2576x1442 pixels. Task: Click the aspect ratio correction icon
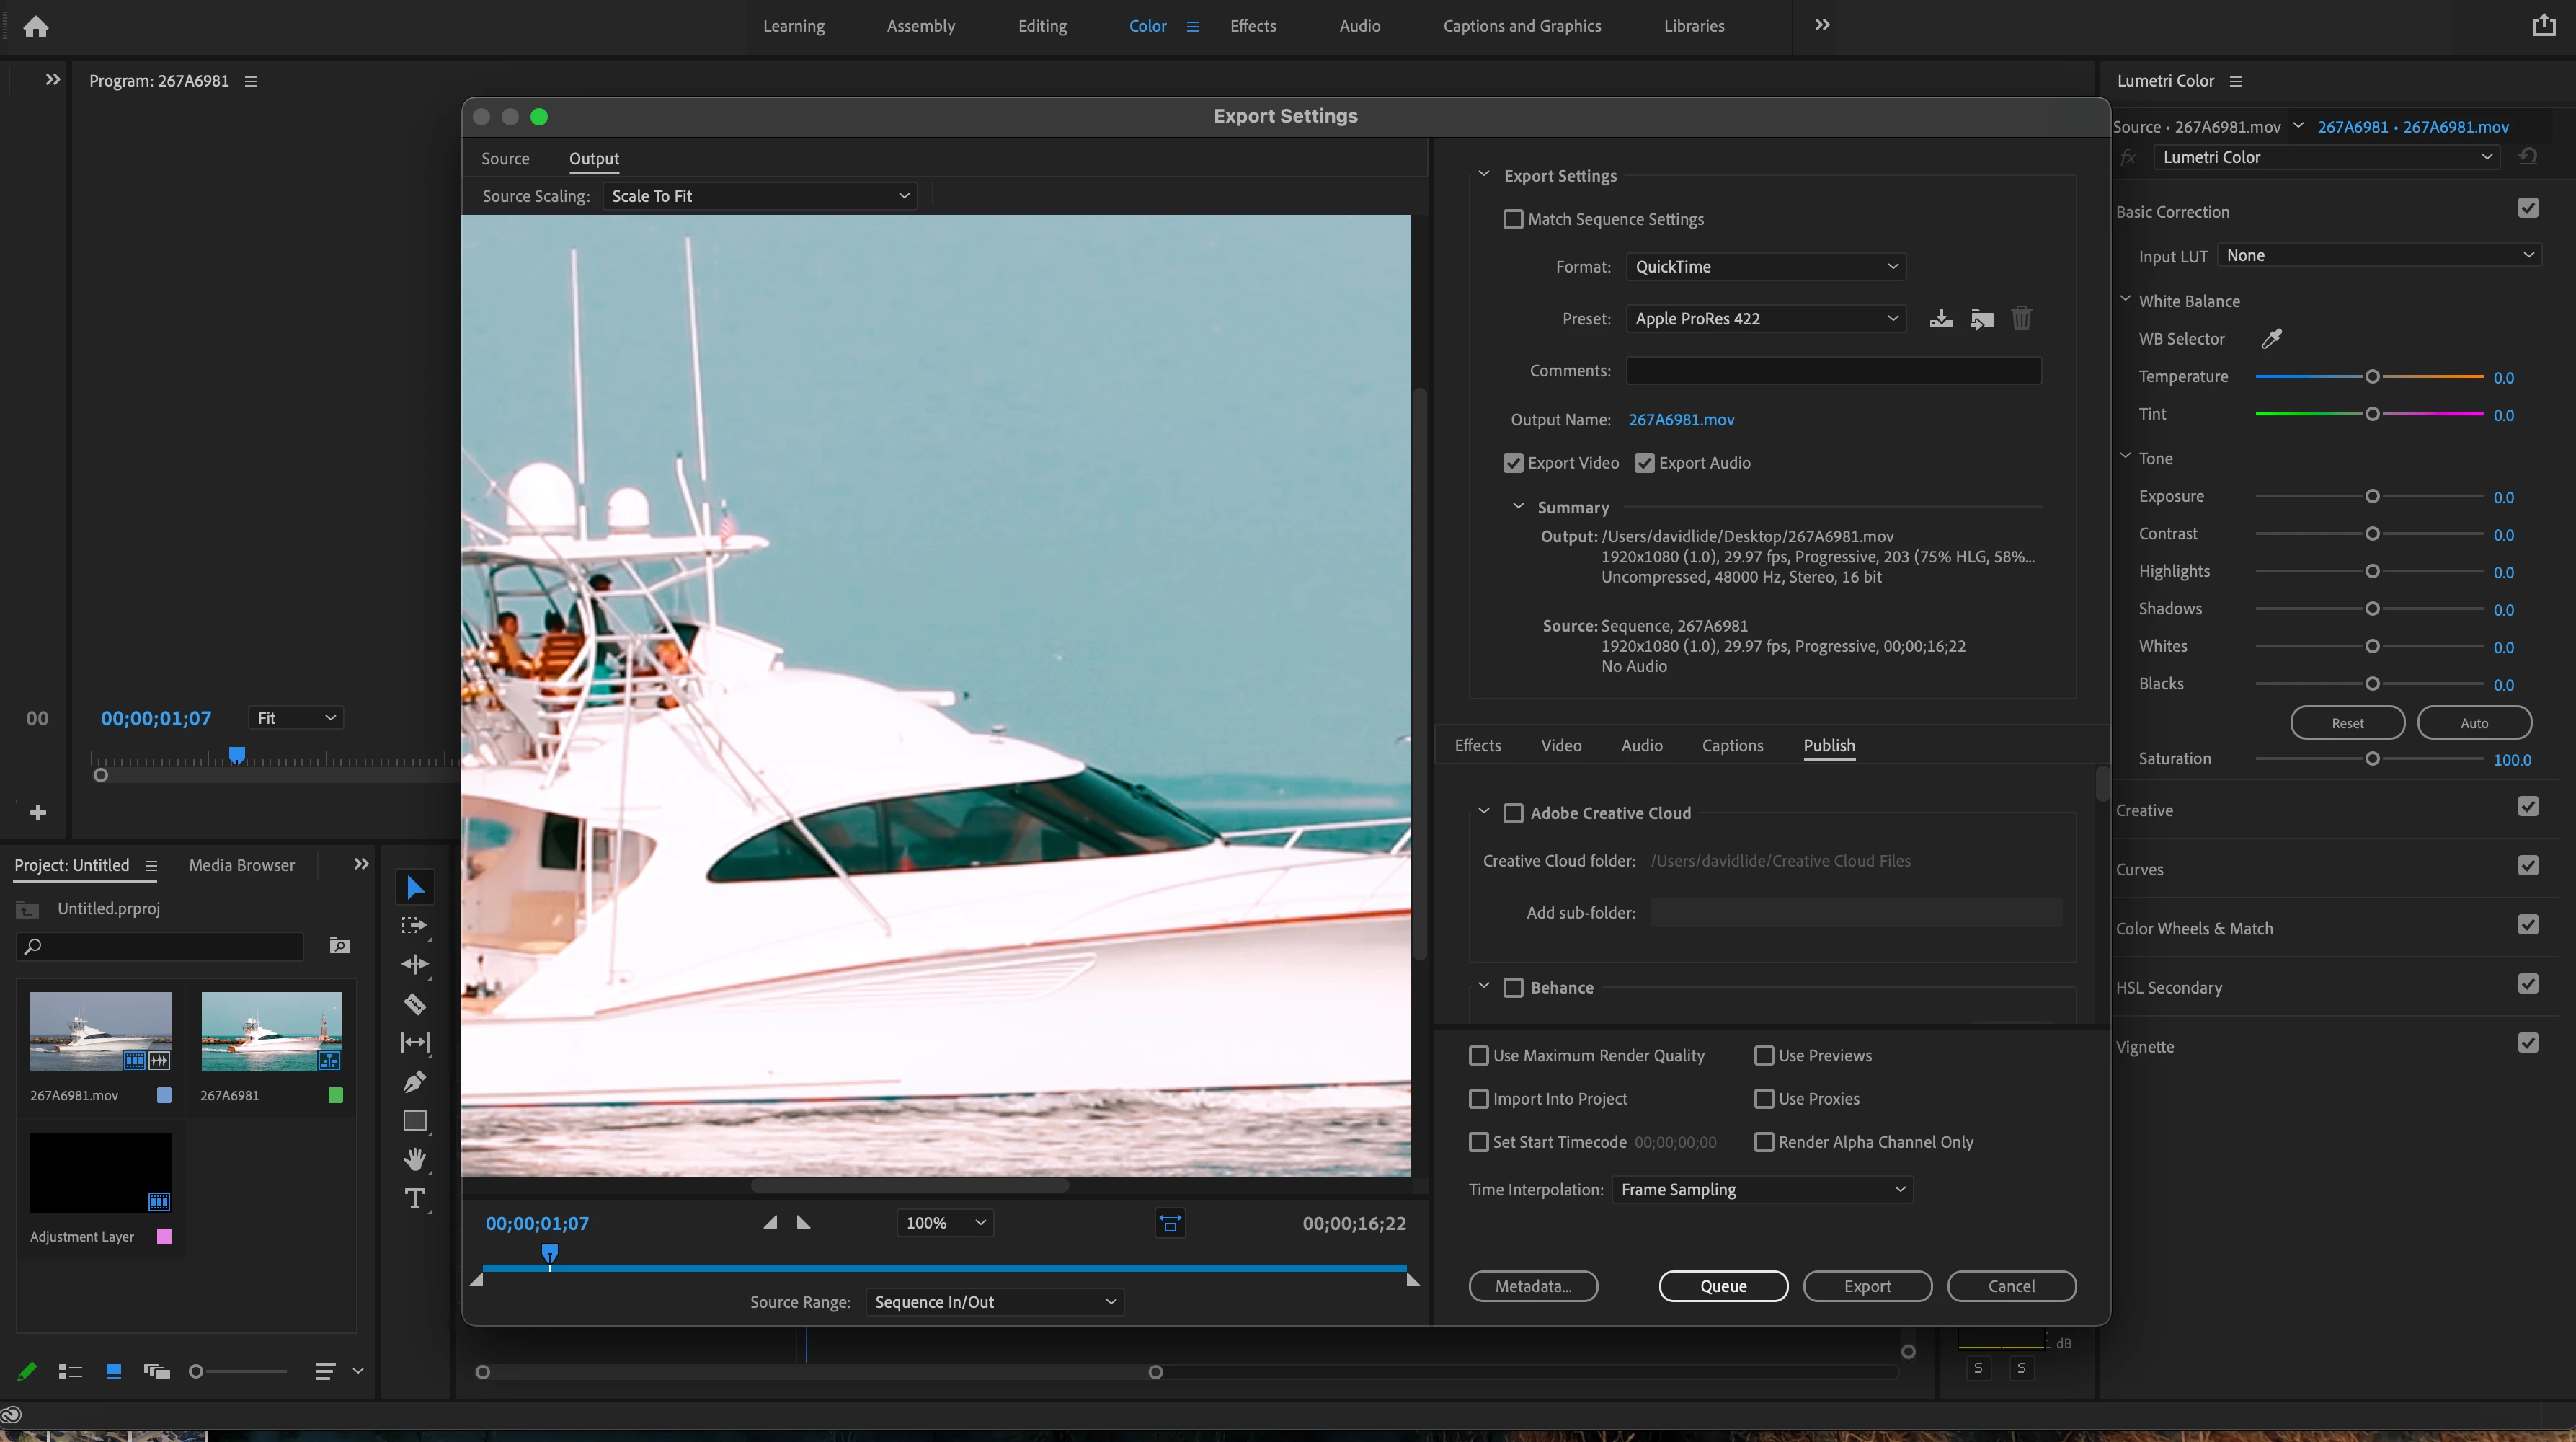point(1170,1222)
